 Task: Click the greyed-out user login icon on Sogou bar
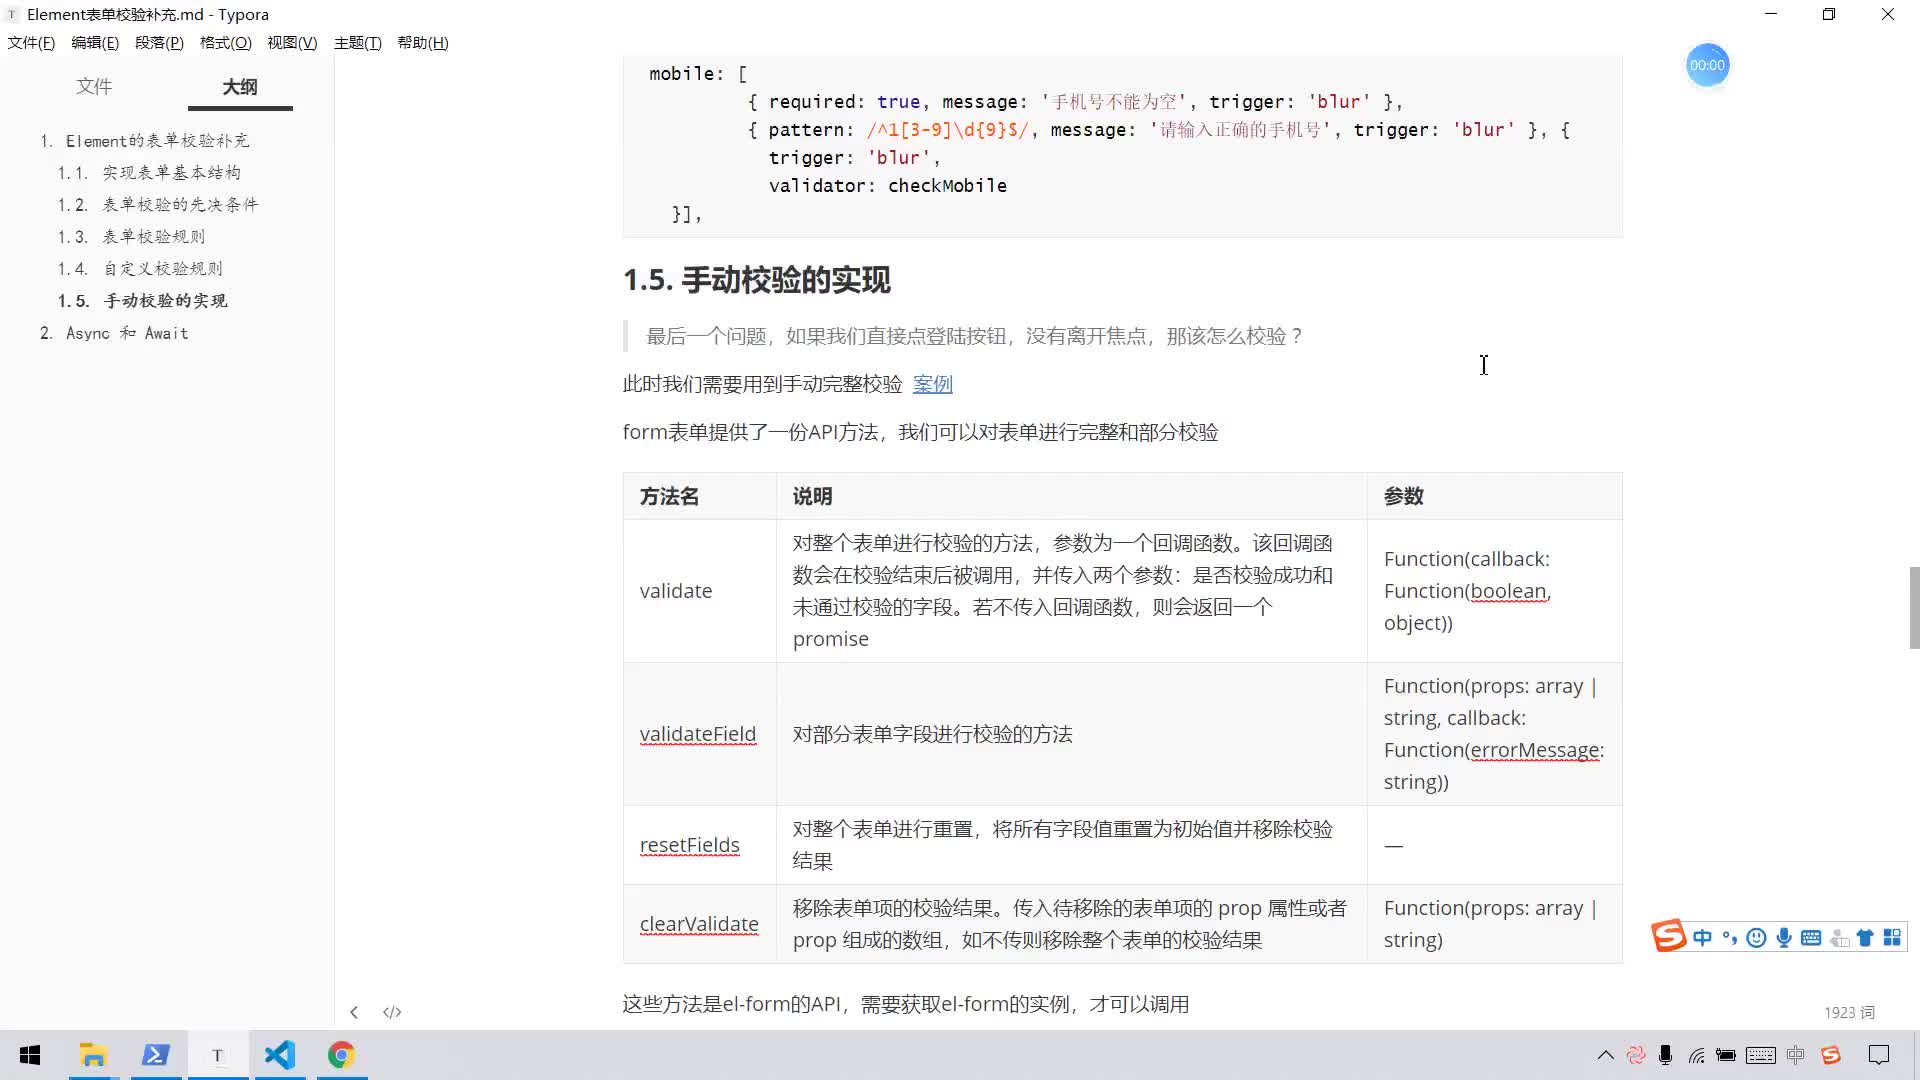pos(1838,937)
